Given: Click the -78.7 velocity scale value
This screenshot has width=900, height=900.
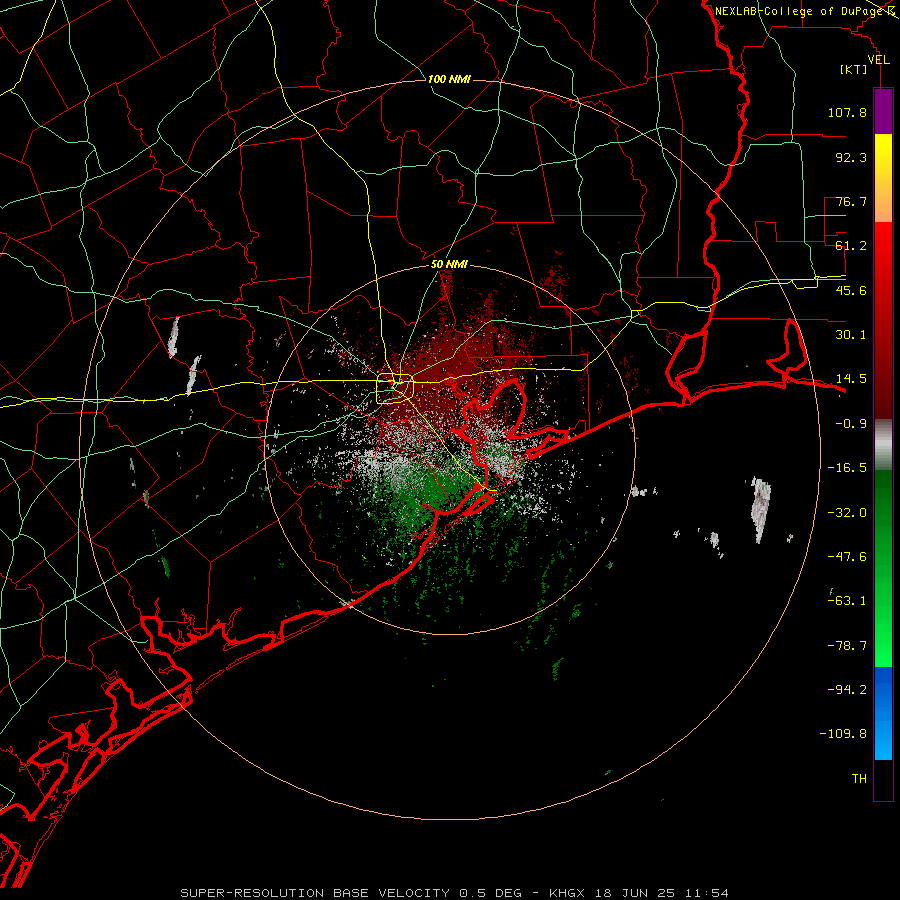Looking at the screenshot, I should (x=847, y=646).
